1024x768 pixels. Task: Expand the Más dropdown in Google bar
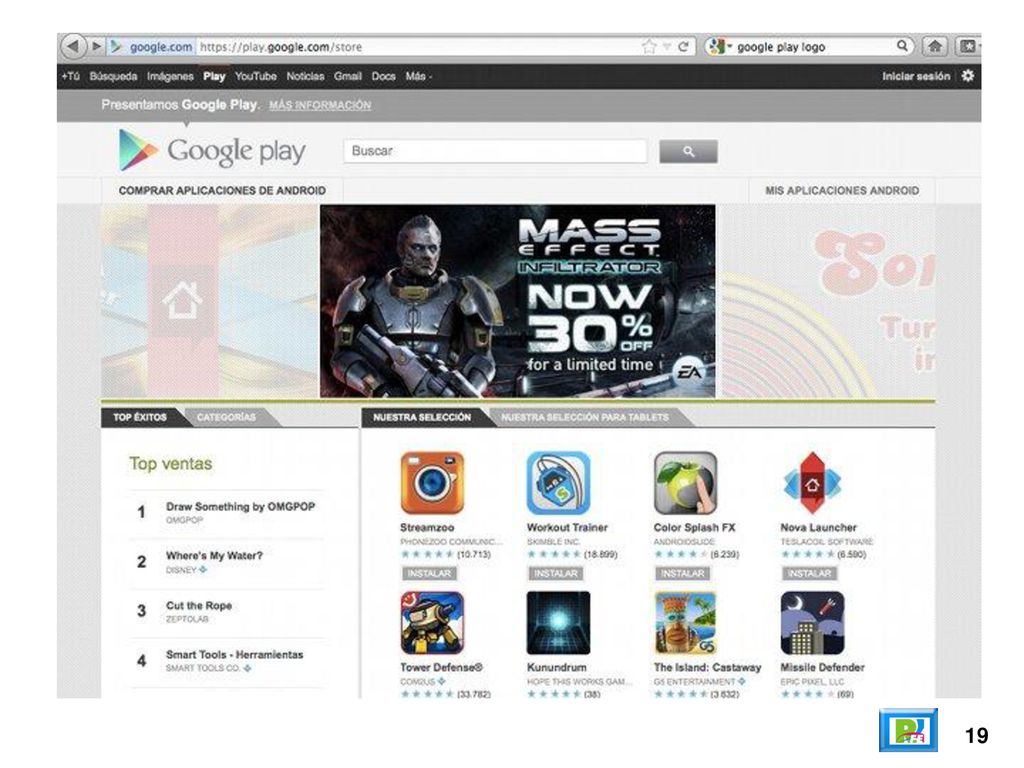(419, 76)
